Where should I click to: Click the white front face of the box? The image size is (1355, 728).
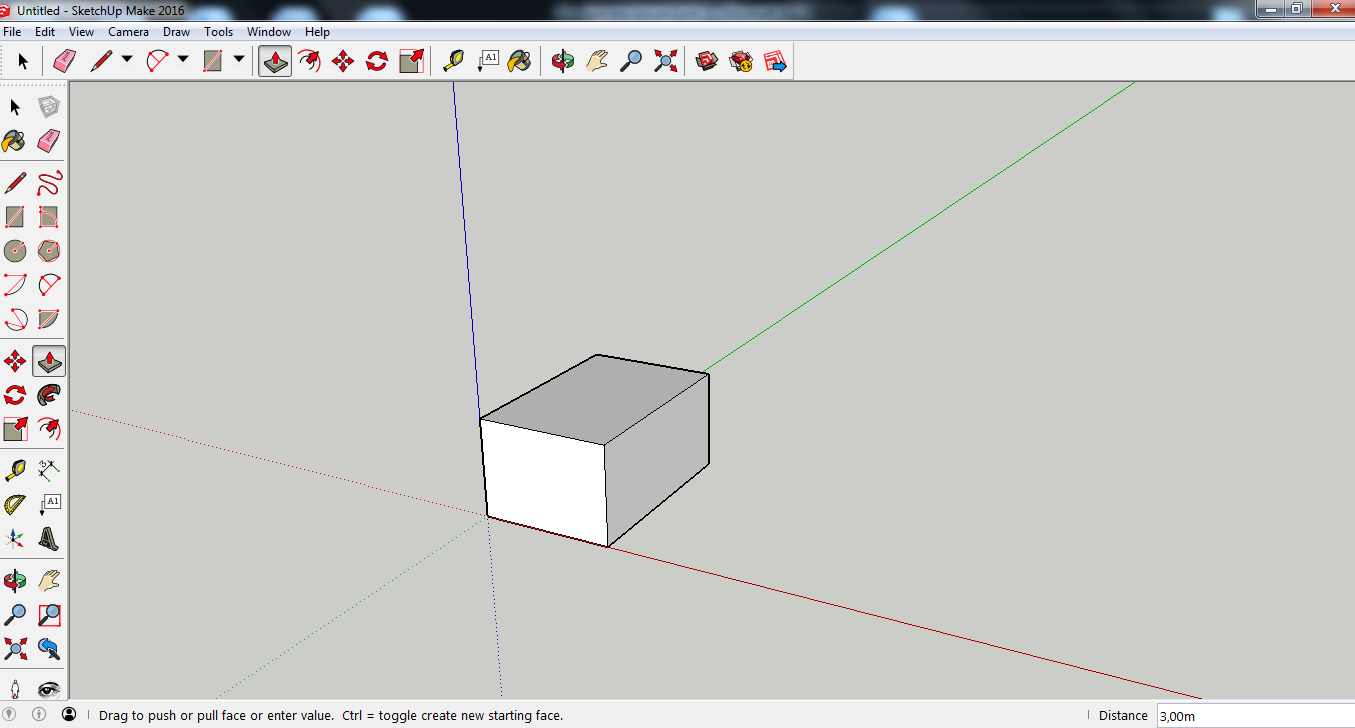click(x=545, y=482)
